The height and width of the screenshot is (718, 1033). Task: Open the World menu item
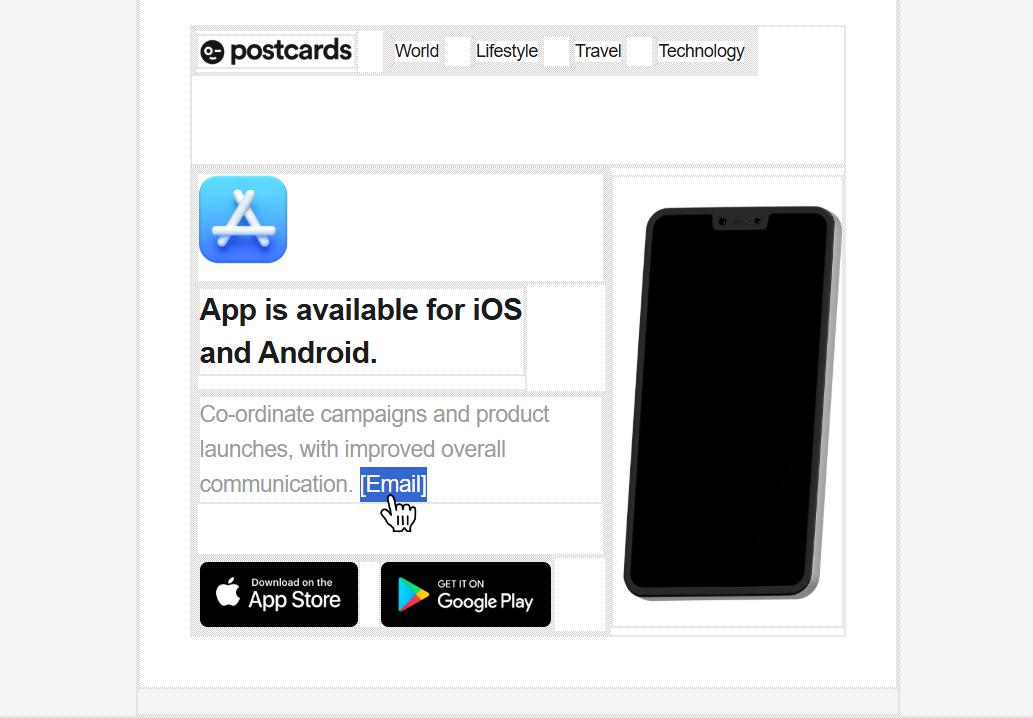(416, 51)
